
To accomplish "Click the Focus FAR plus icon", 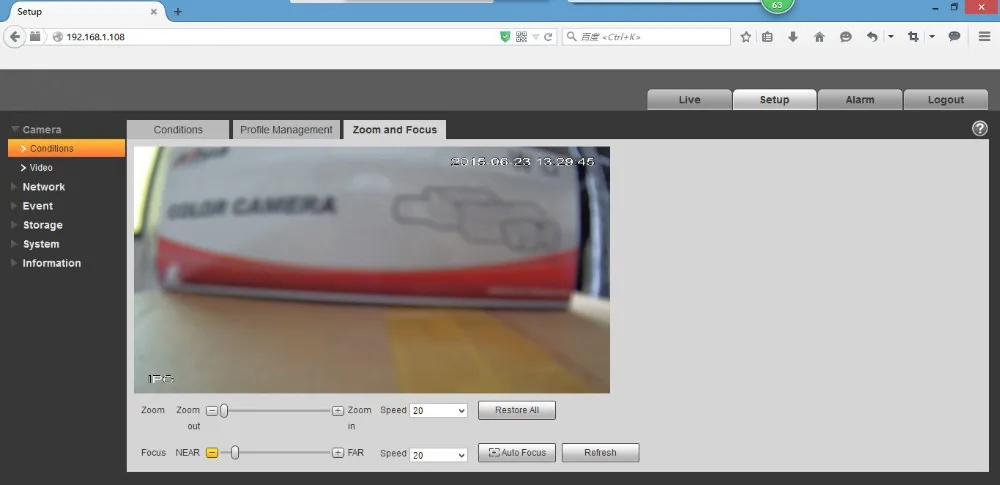I will [x=338, y=452].
